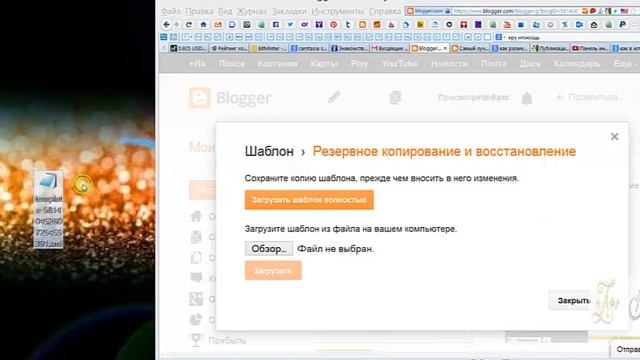Click Прибыль in the Blogger sidebar
This screenshot has width=640, height=360.
(227, 340)
